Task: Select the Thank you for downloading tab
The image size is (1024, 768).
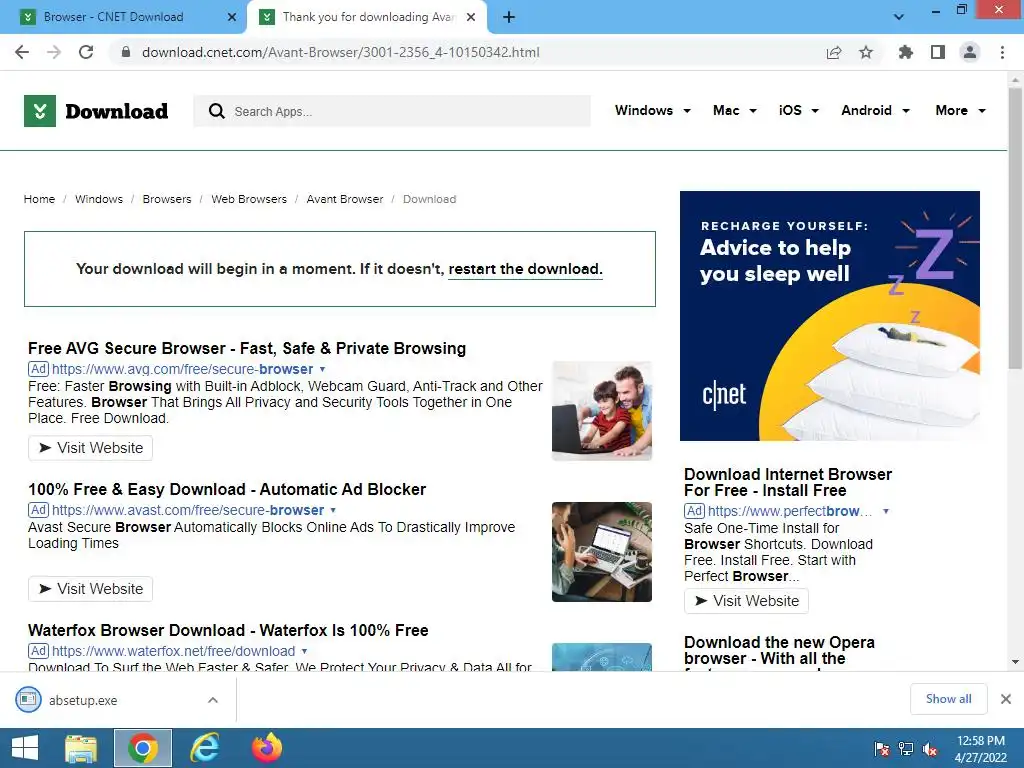Action: click(x=366, y=17)
